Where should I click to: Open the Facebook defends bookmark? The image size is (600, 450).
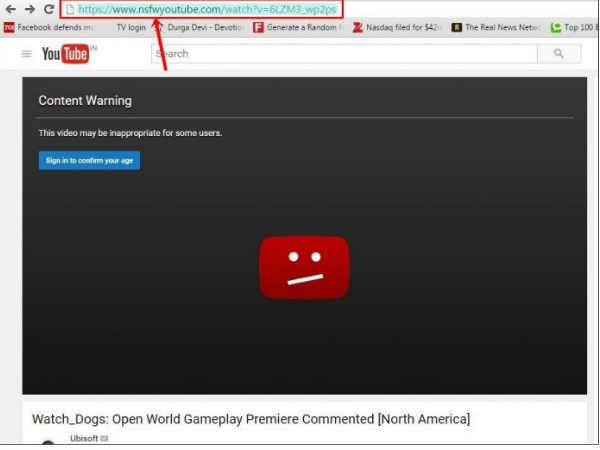(x=48, y=28)
